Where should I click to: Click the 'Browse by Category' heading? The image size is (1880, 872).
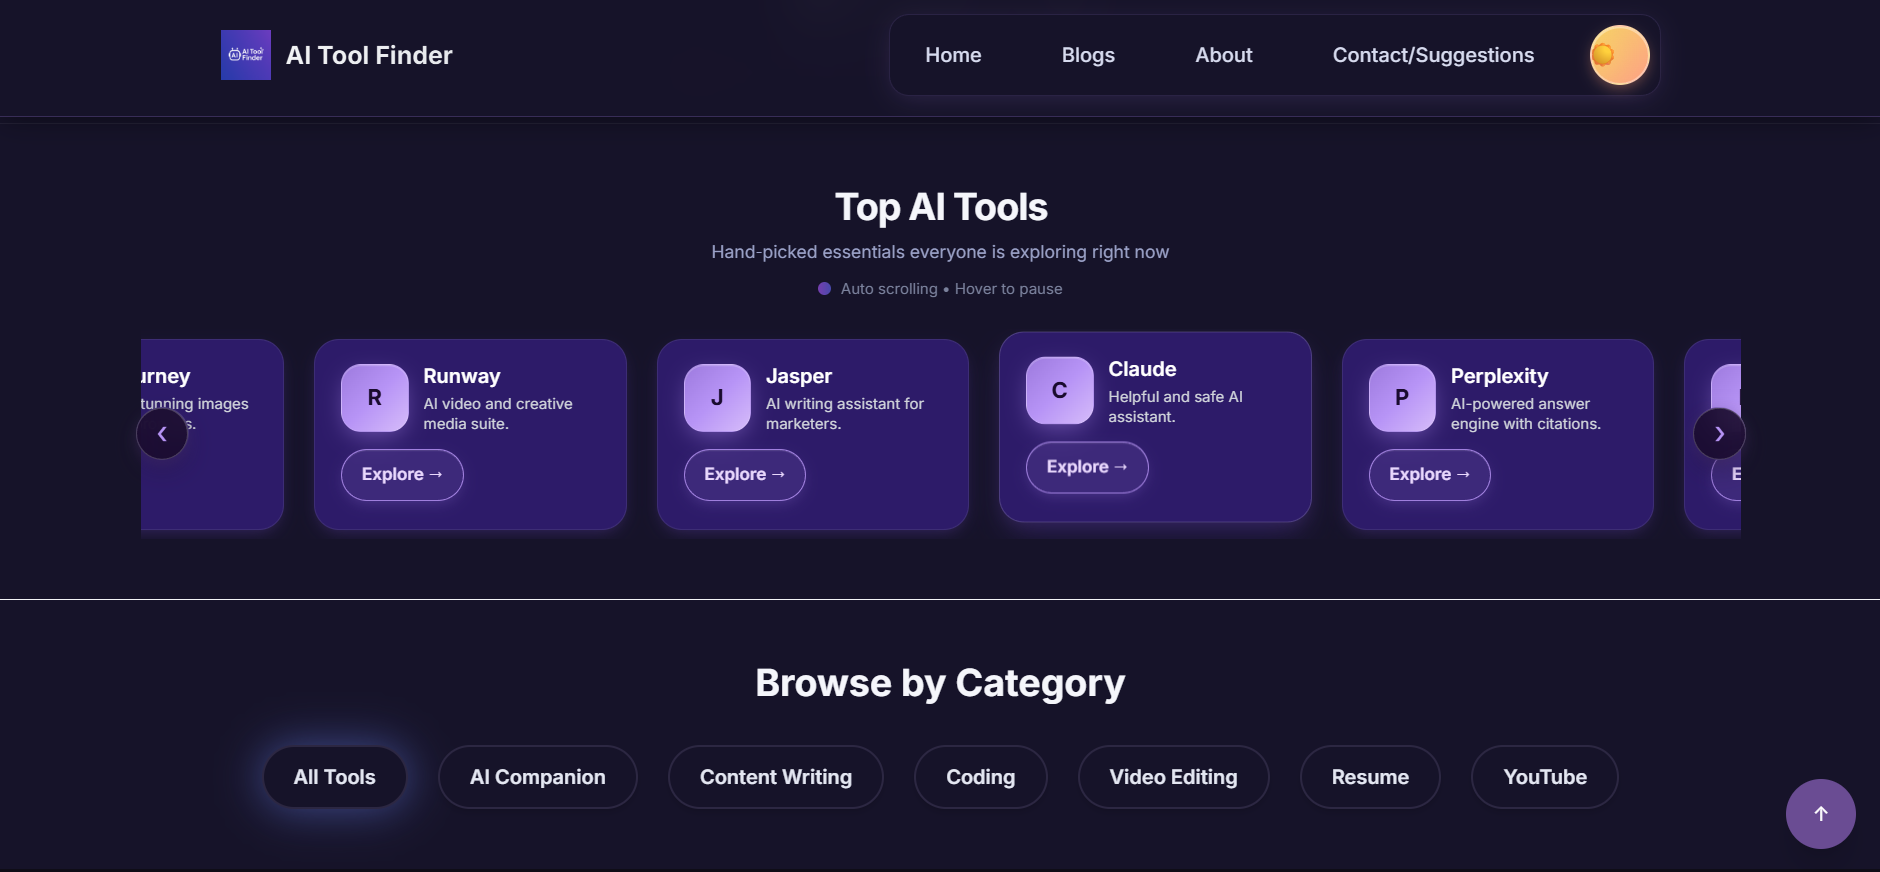[940, 683]
